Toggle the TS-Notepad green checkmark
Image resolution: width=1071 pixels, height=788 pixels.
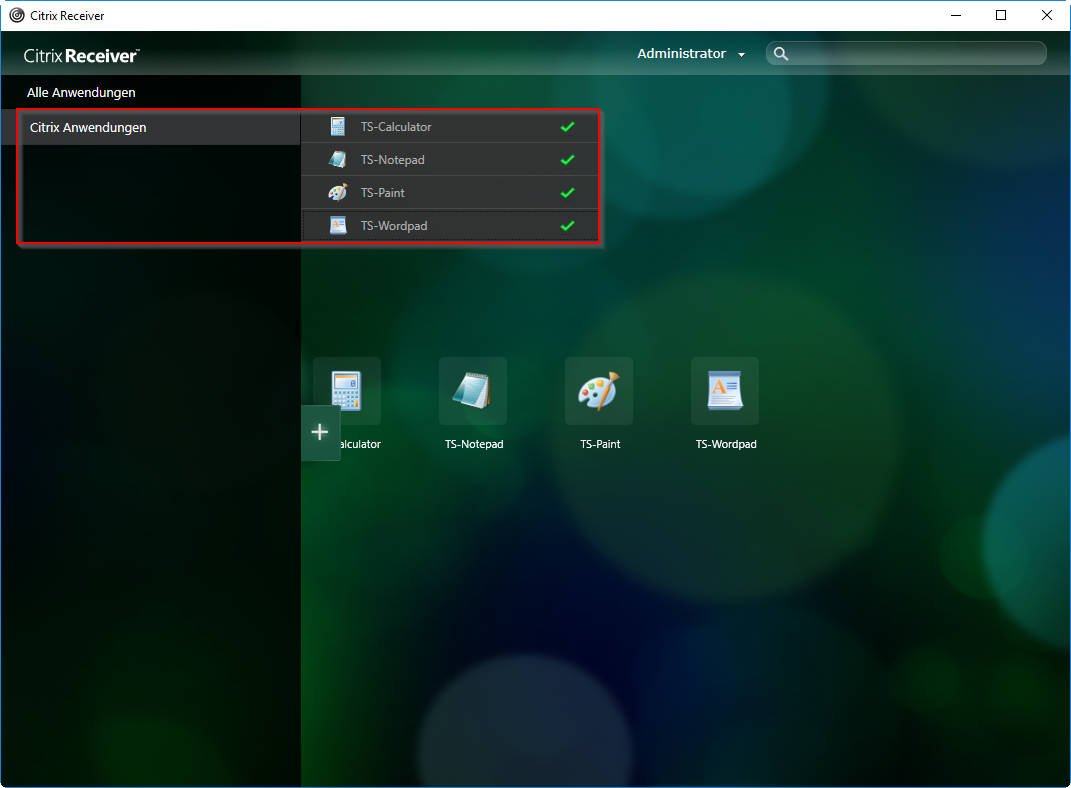pyautogui.click(x=568, y=160)
